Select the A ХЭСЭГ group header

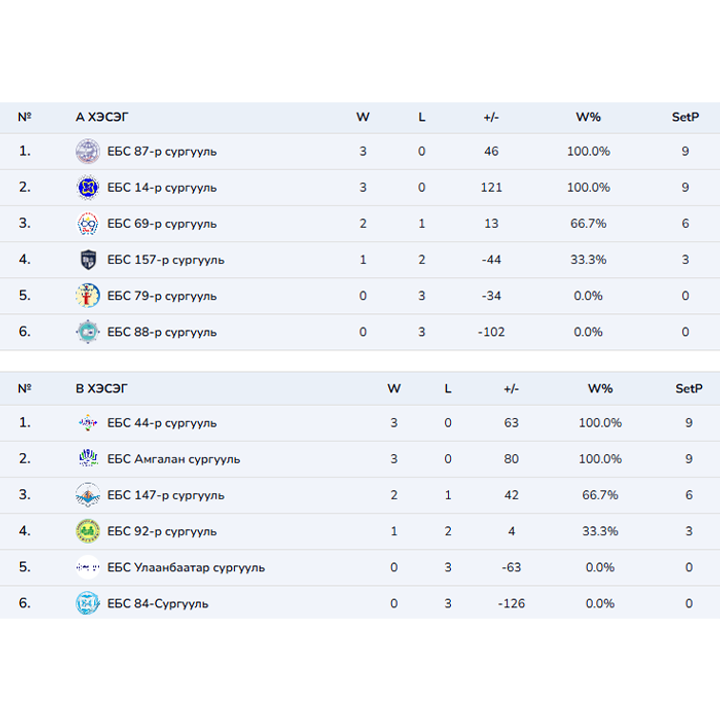(x=102, y=117)
